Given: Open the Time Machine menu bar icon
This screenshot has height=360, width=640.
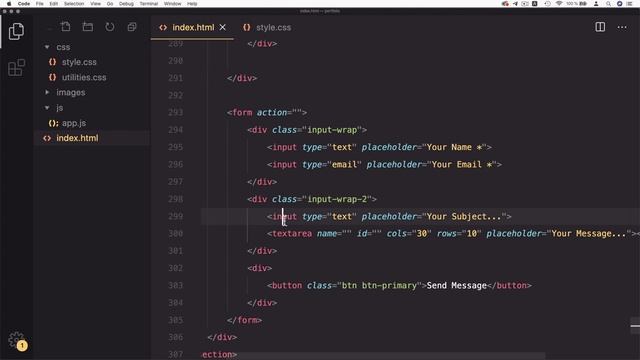Looking at the screenshot, I should pos(547,4).
